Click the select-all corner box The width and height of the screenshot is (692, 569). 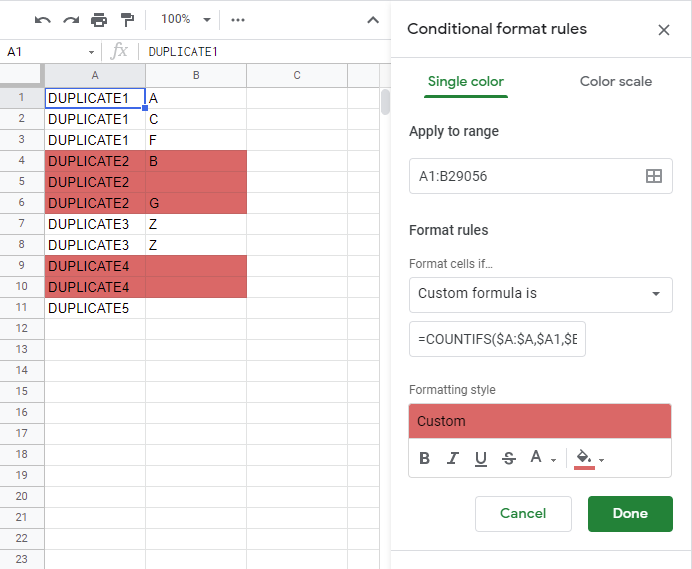(x=22, y=75)
